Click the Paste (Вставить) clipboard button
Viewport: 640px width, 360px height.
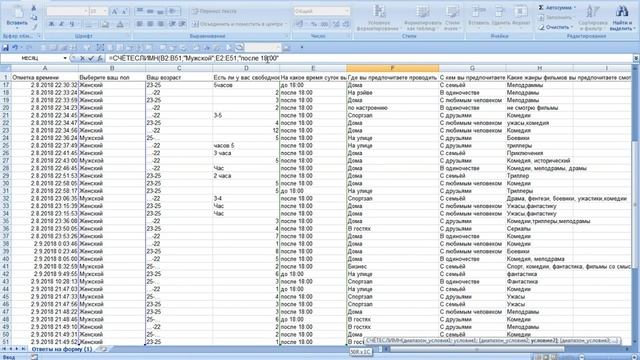17,16
